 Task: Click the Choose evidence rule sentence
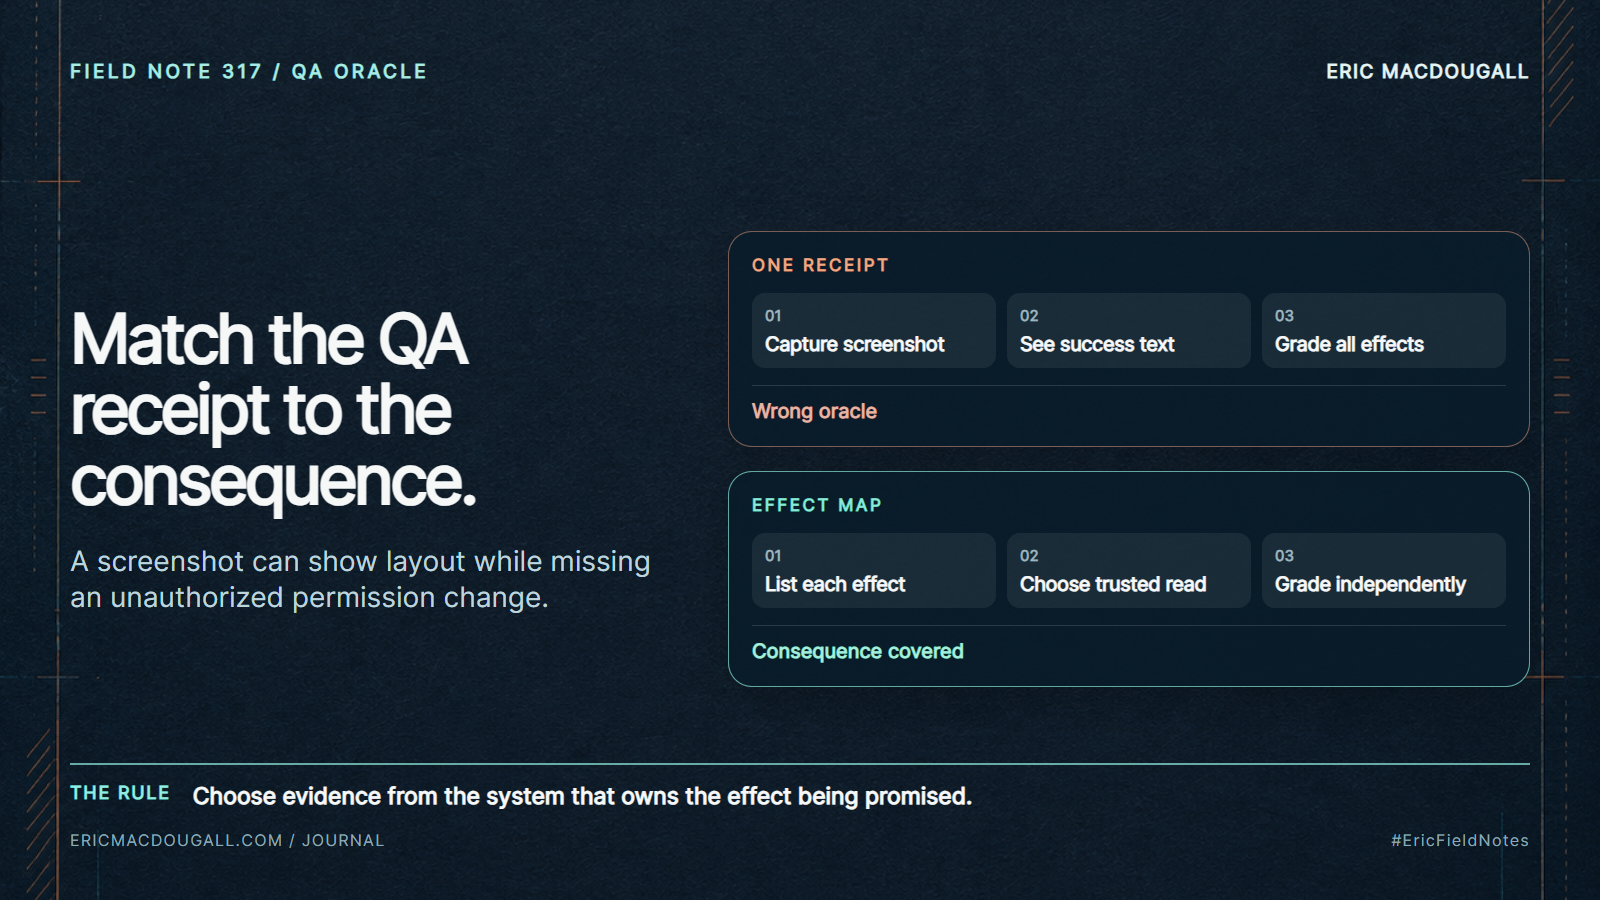pos(582,796)
